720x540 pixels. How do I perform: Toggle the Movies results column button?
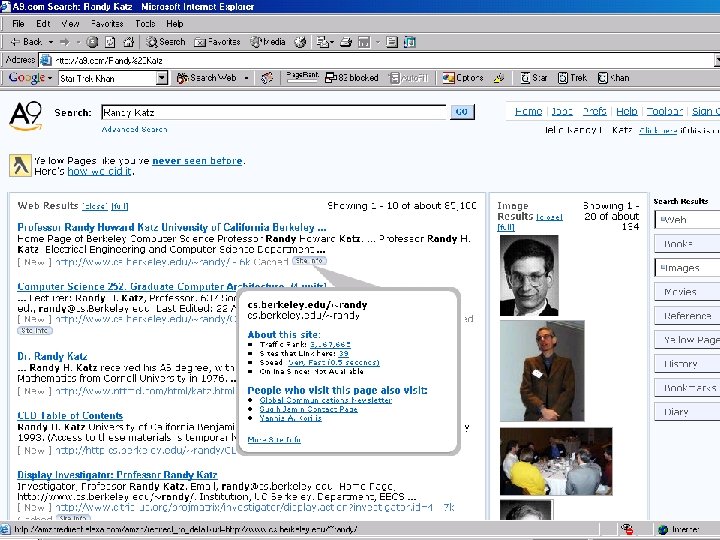(687, 292)
